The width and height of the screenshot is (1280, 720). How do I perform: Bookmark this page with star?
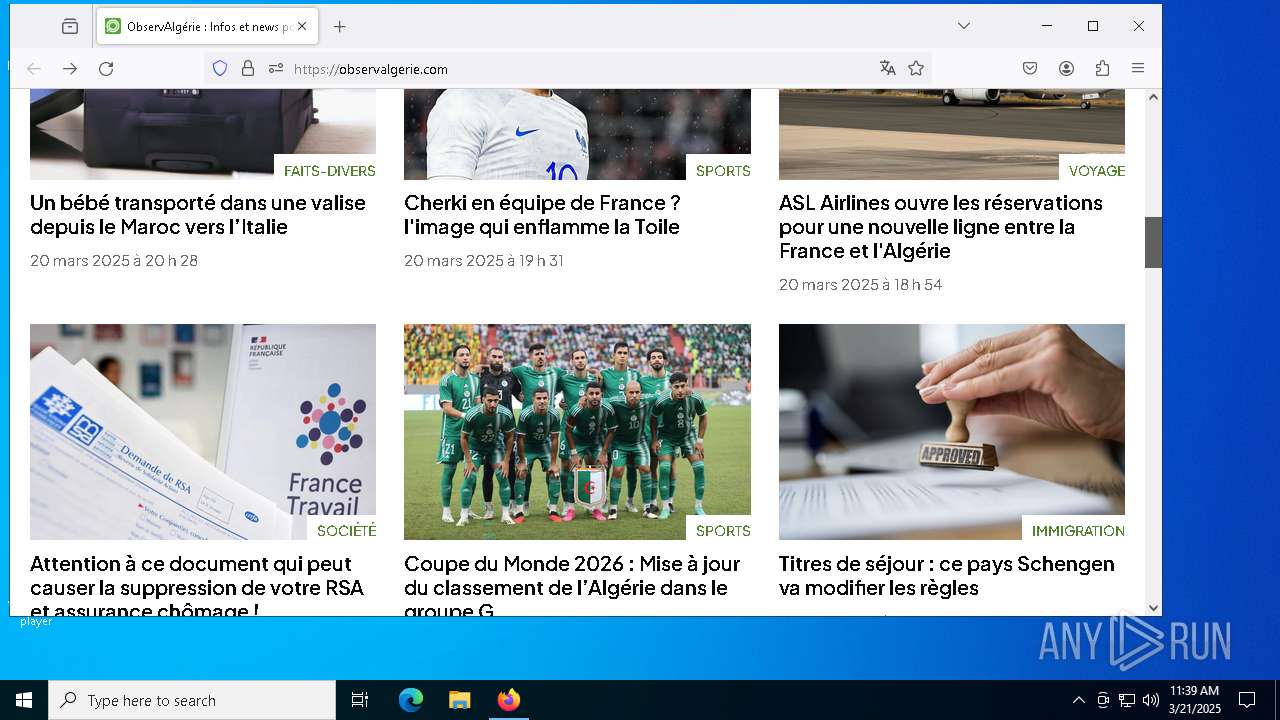(916, 68)
